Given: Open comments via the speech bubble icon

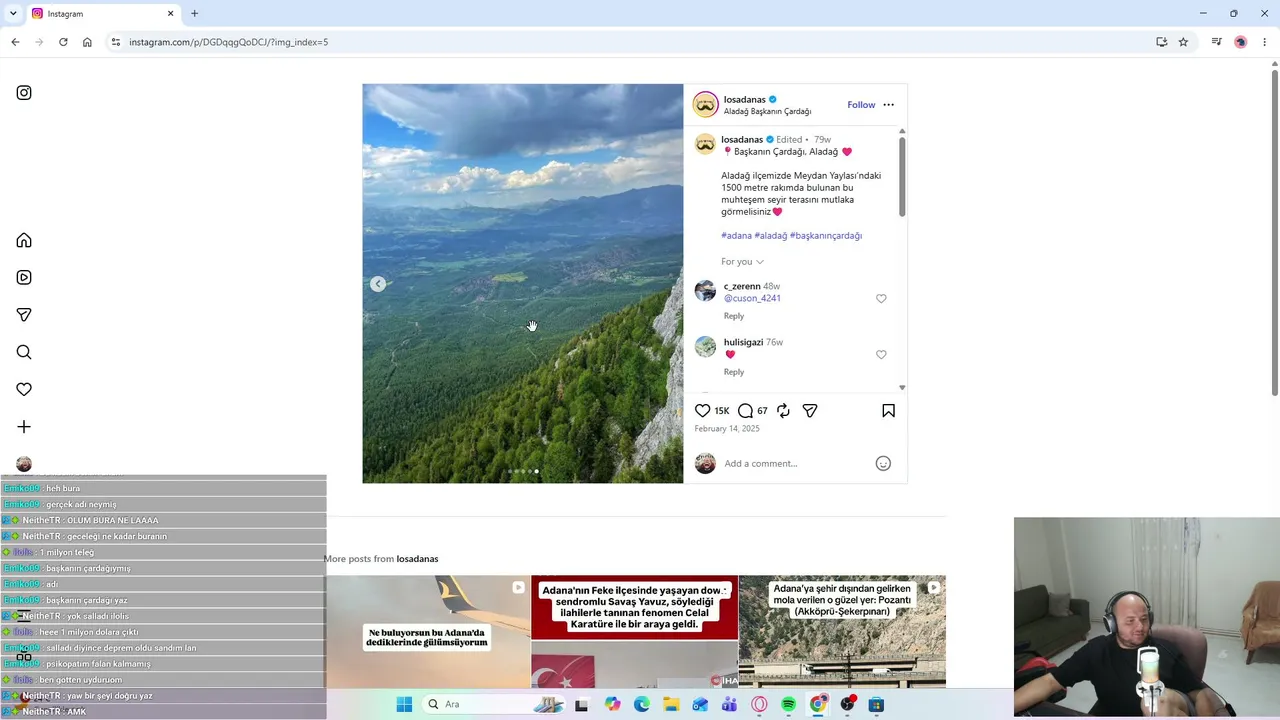Looking at the screenshot, I should pos(745,411).
